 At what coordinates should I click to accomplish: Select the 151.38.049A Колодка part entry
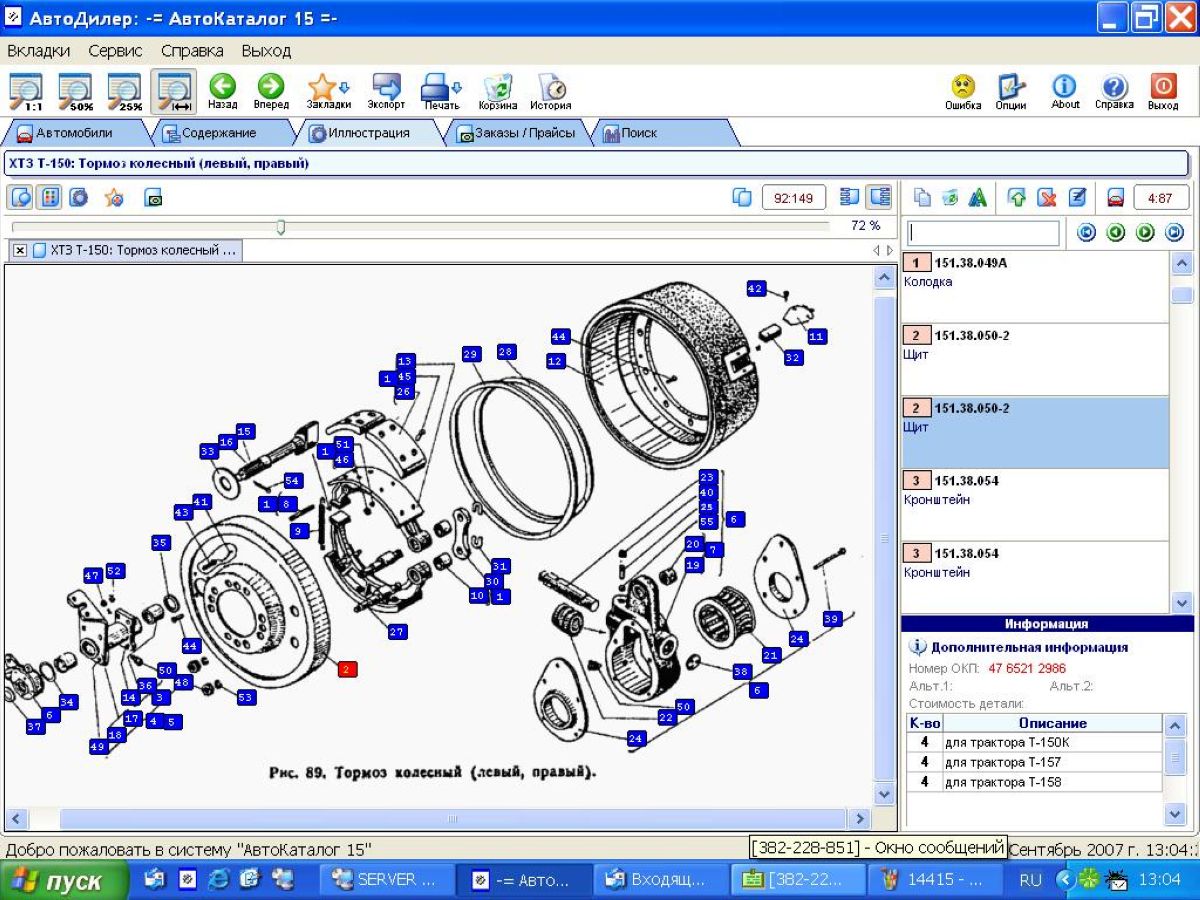point(1035,272)
